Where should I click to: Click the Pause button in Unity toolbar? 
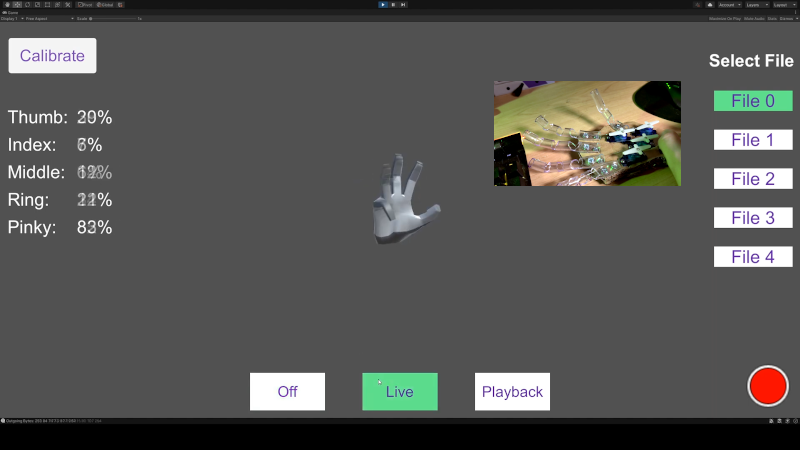point(393,5)
